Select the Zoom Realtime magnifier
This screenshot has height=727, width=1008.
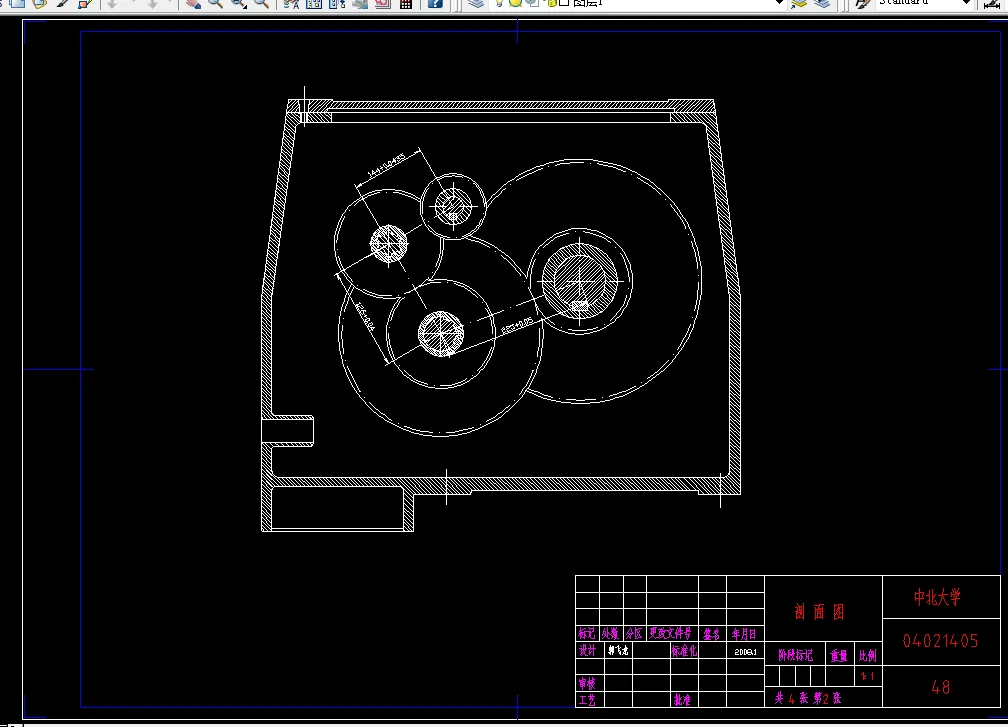pyautogui.click(x=215, y=3)
